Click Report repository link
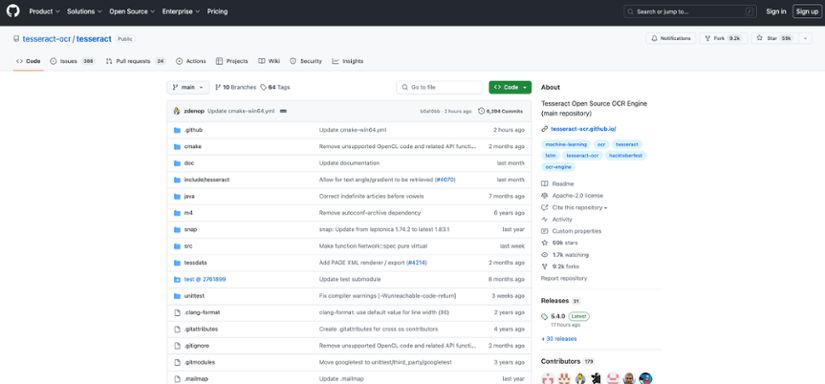This screenshot has width=825, height=384. [x=564, y=278]
